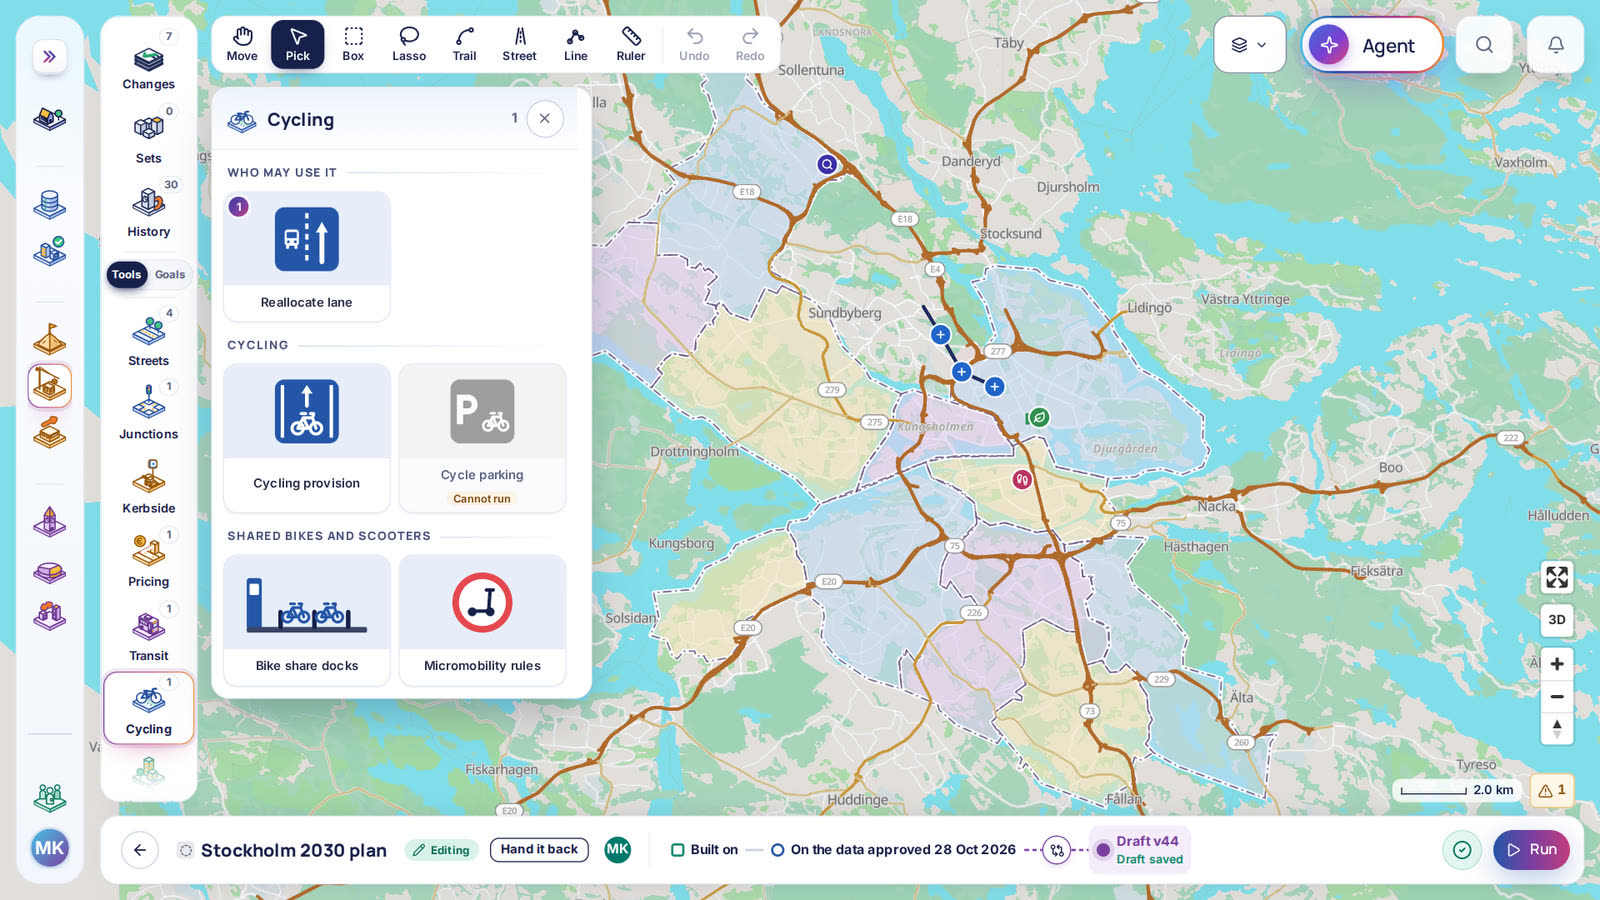
Task: Select the Box selection tool
Action: (353, 45)
